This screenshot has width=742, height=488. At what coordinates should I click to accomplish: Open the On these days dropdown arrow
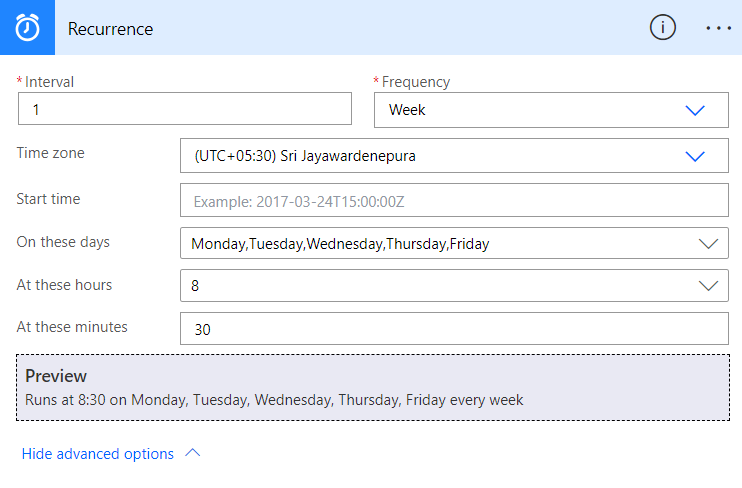[x=708, y=243]
